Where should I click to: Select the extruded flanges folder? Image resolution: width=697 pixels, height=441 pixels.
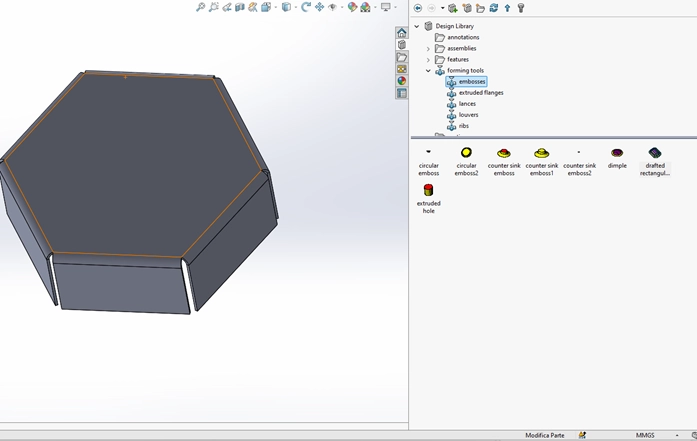pyautogui.click(x=480, y=93)
